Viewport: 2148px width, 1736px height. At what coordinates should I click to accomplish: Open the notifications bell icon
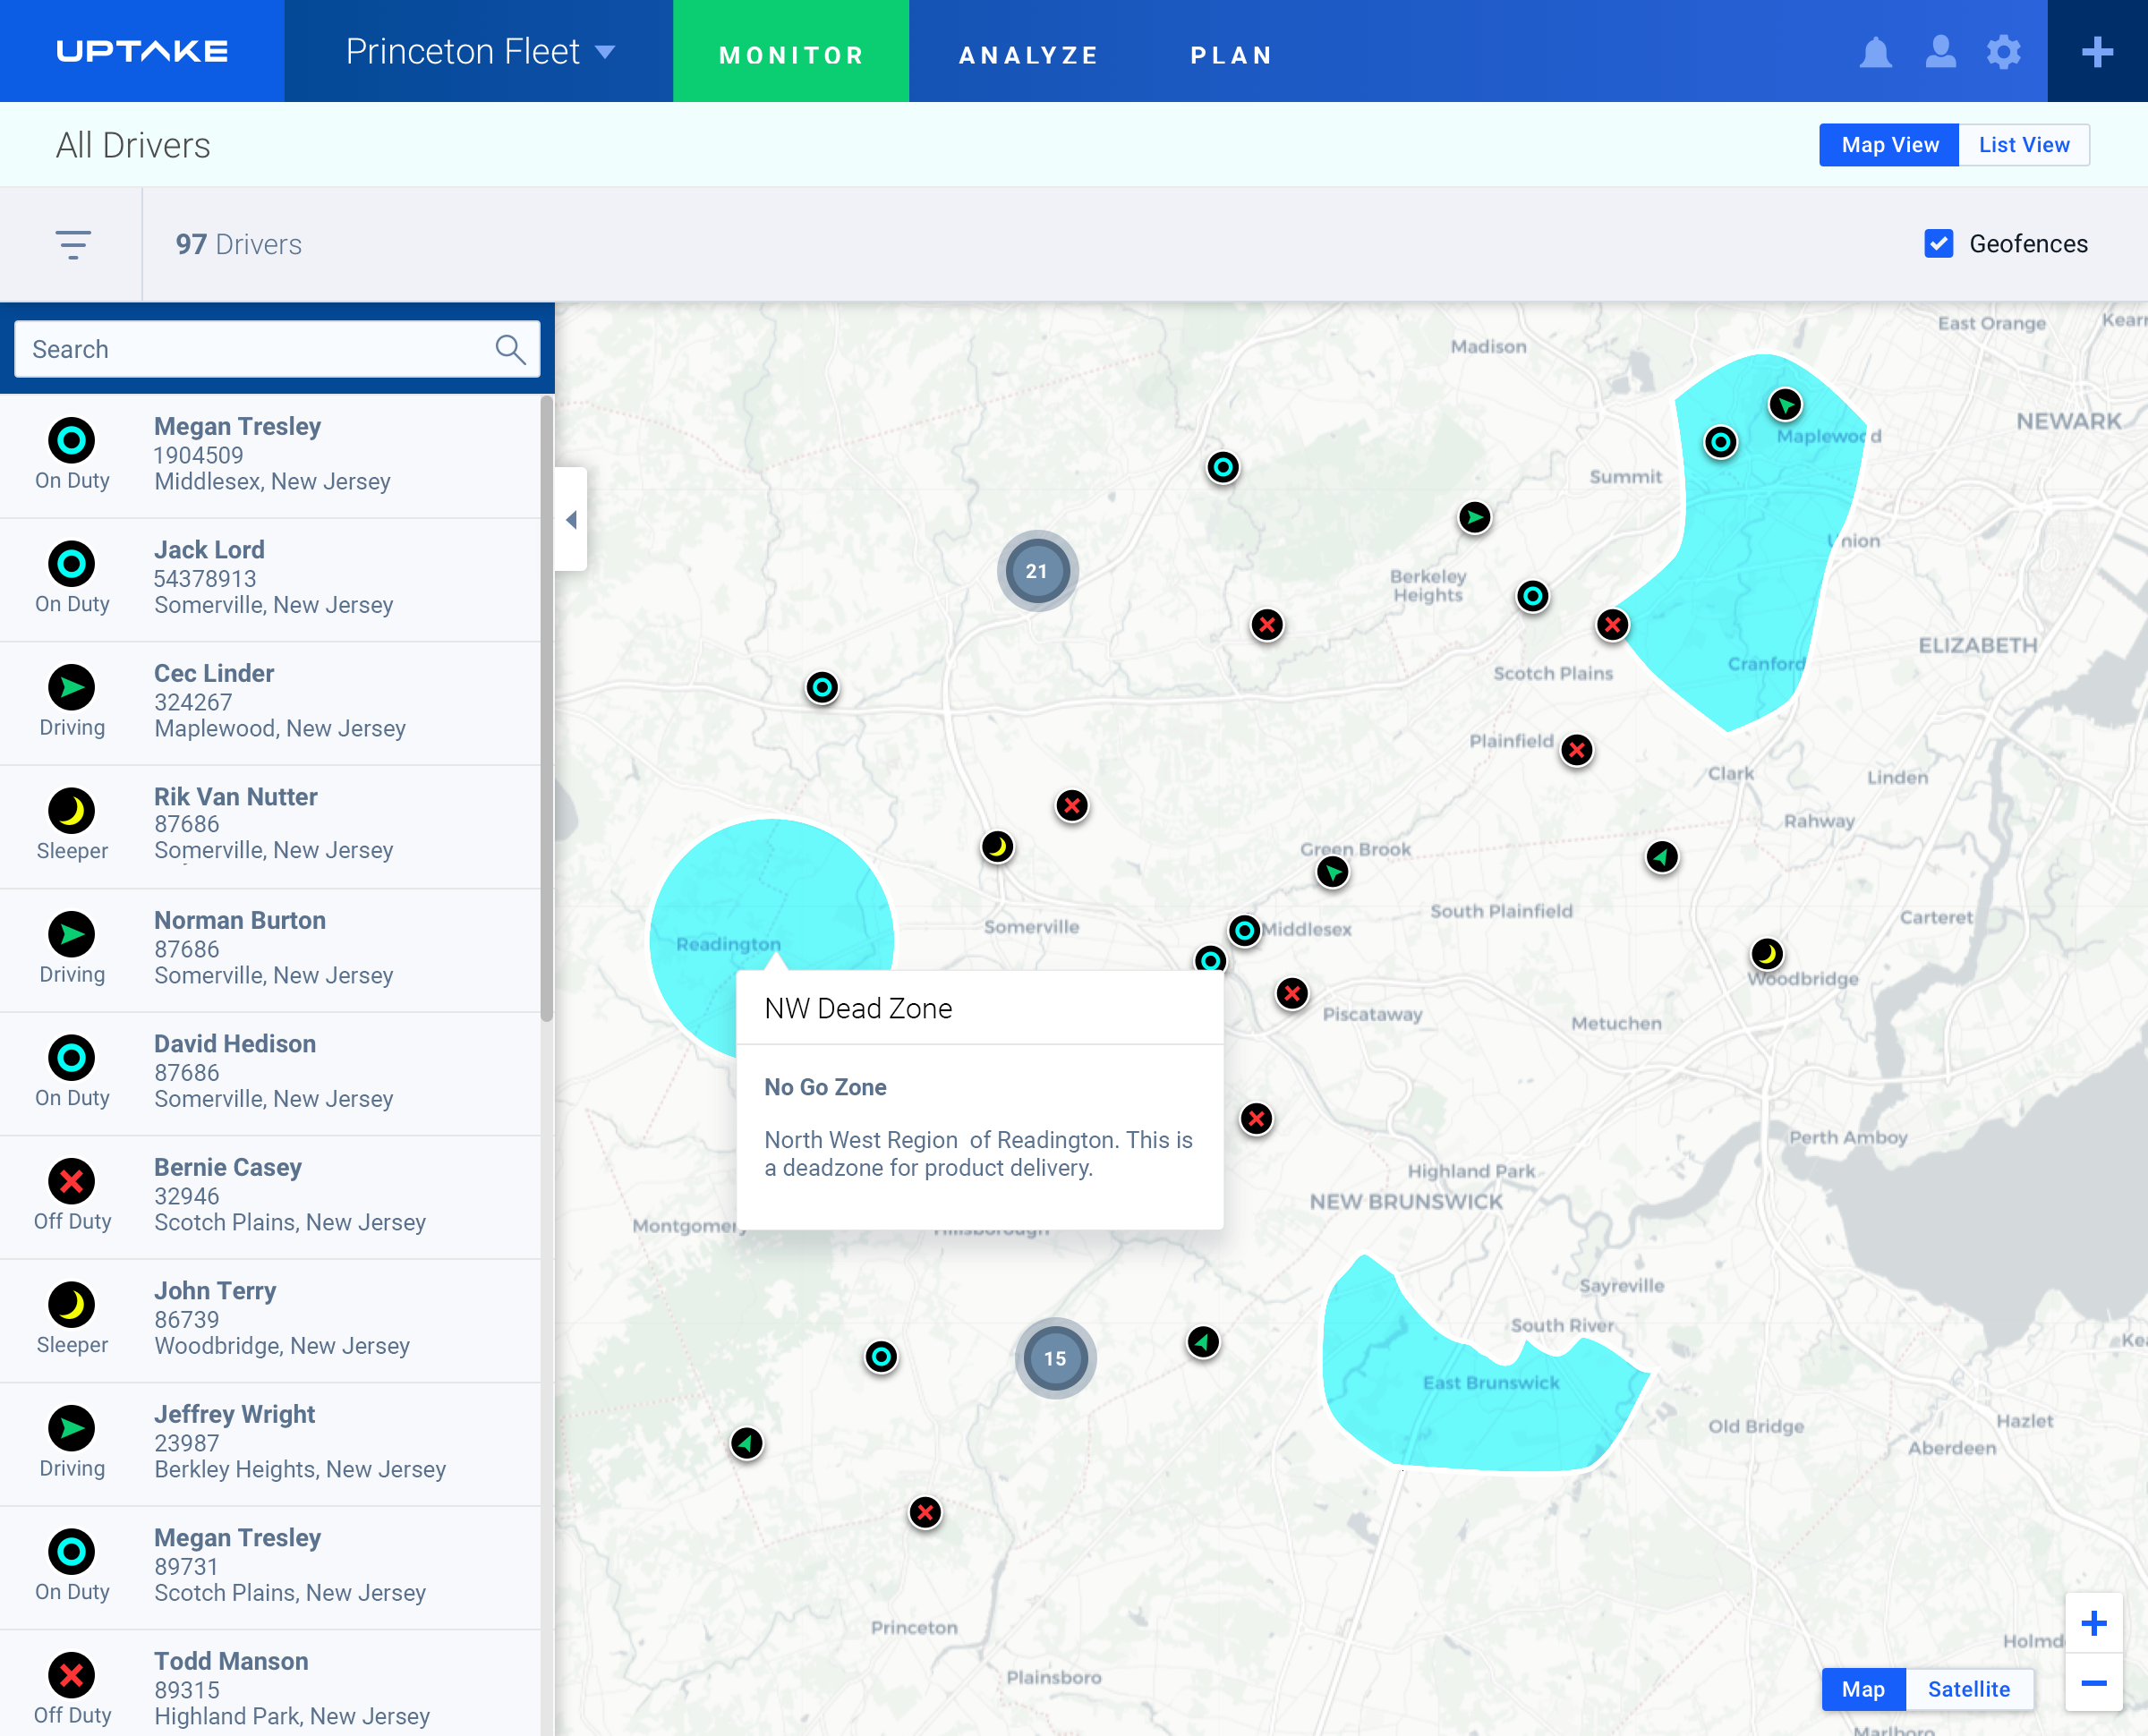pos(1876,54)
